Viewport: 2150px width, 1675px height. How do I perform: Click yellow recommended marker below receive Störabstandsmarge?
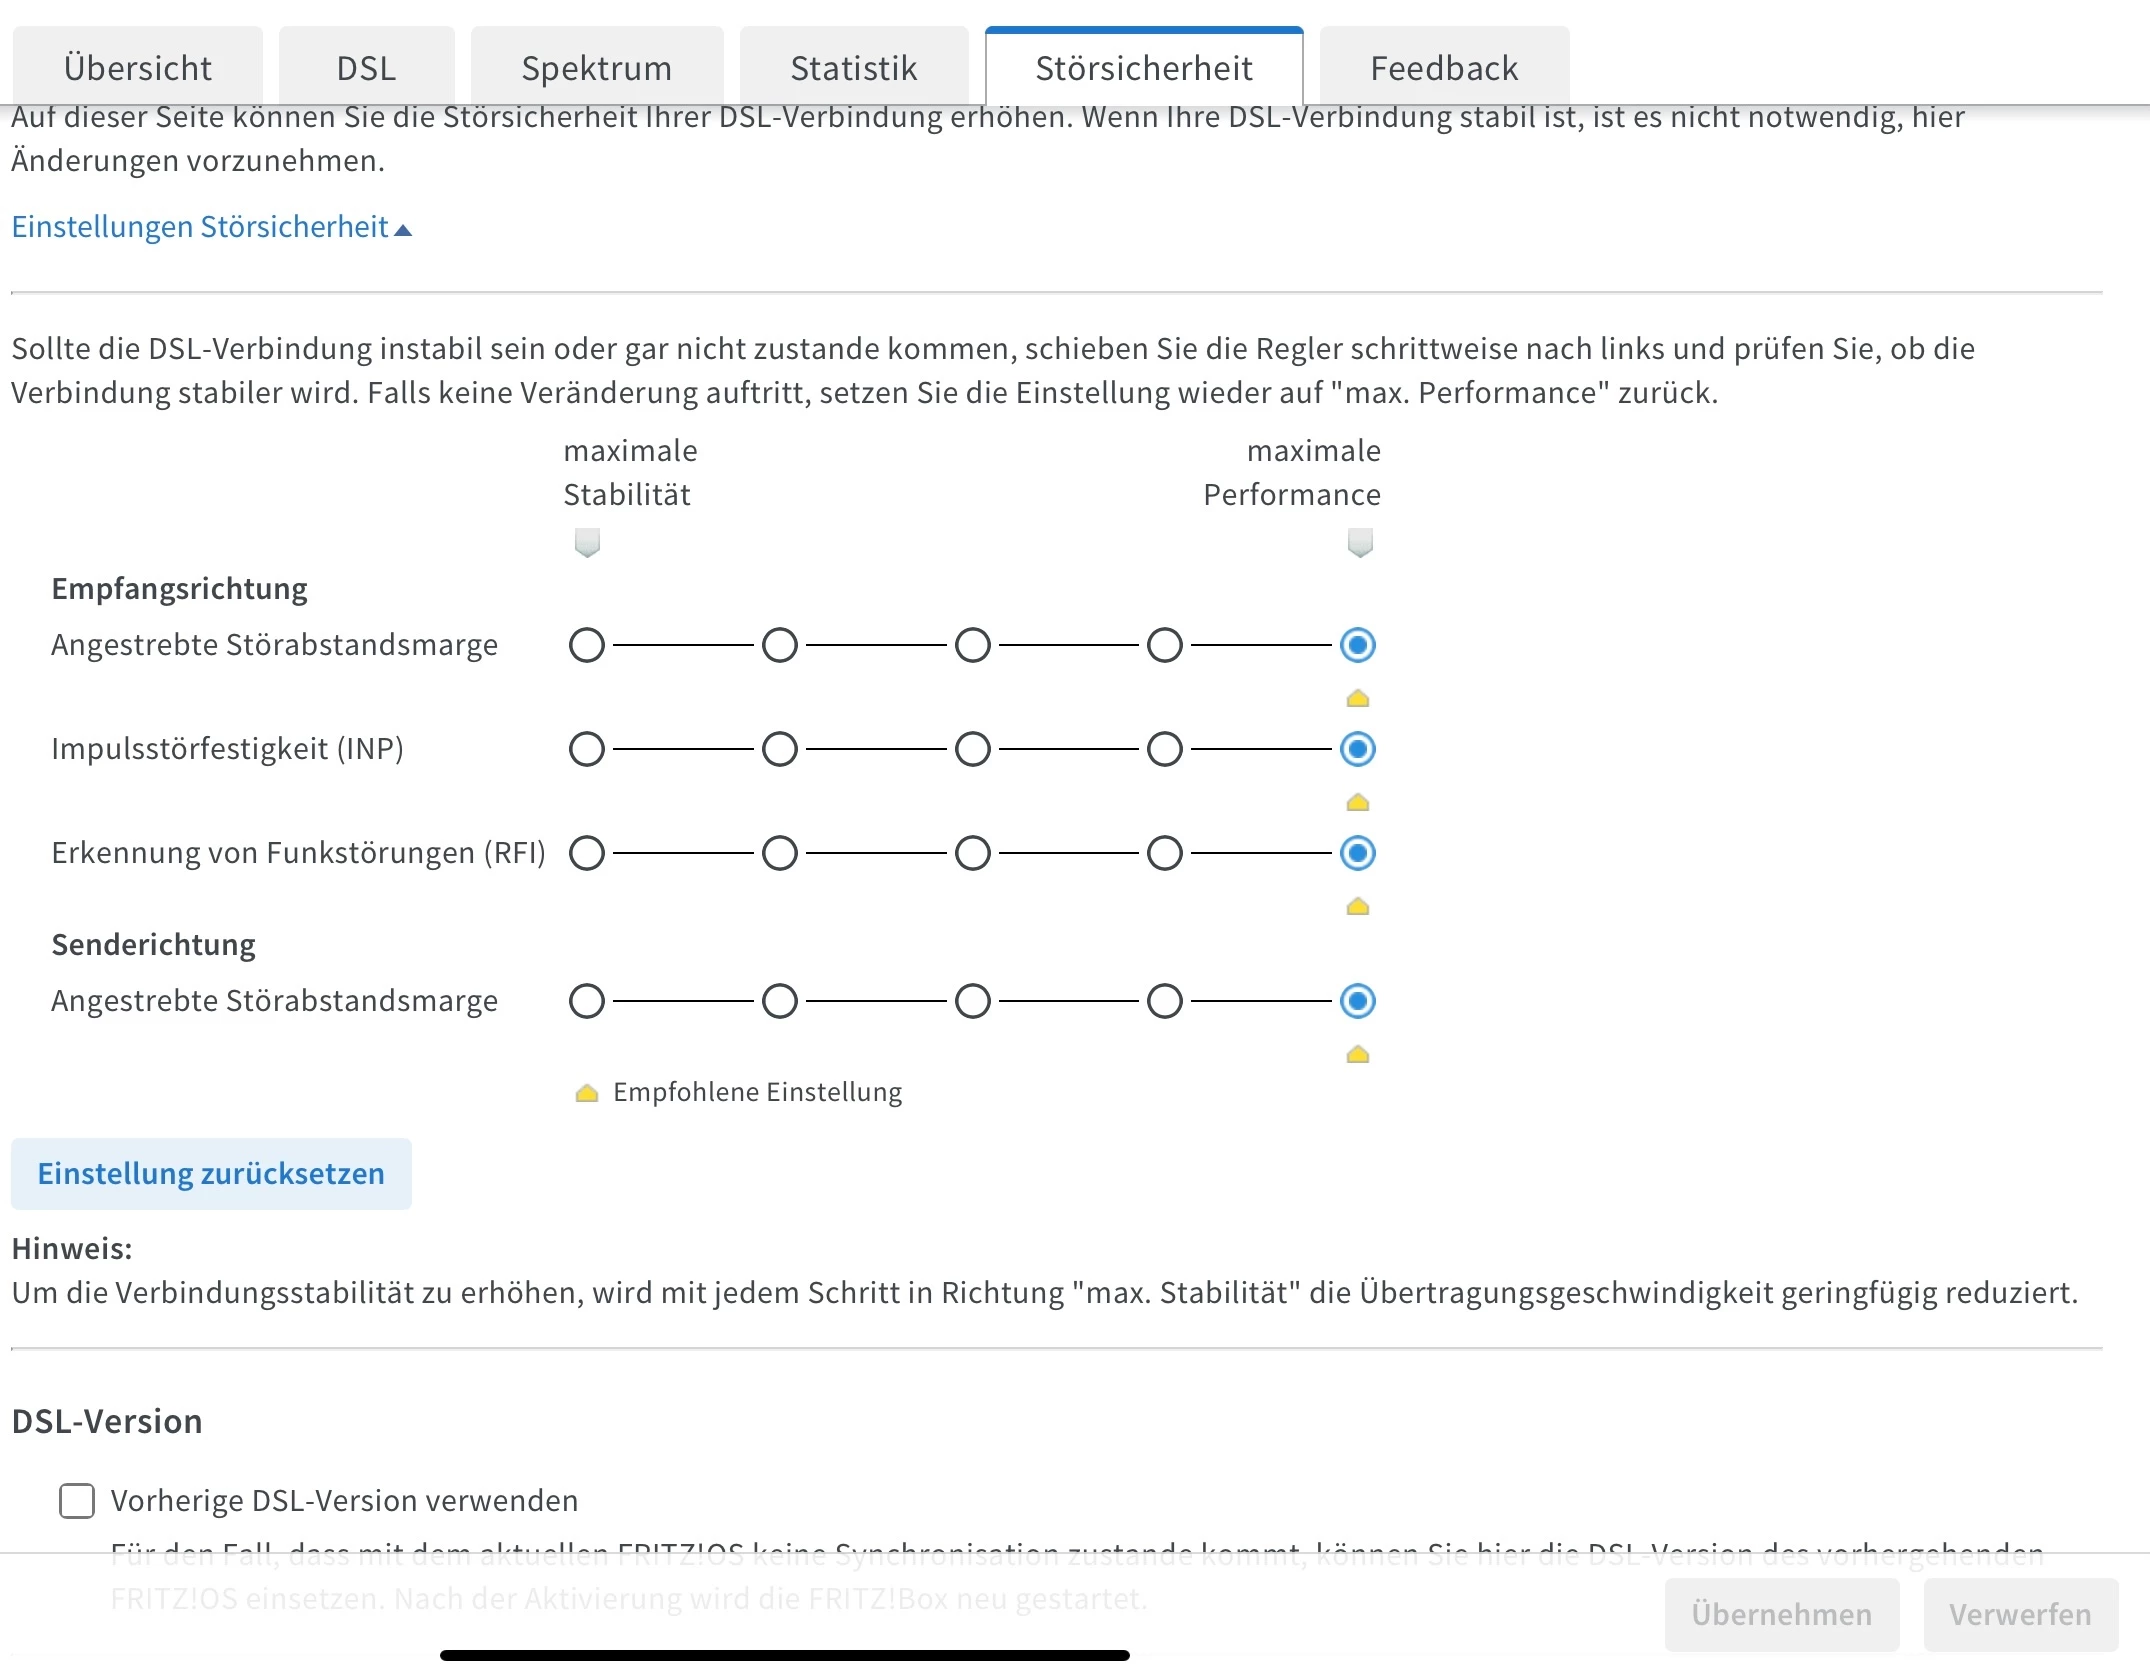tap(1357, 698)
